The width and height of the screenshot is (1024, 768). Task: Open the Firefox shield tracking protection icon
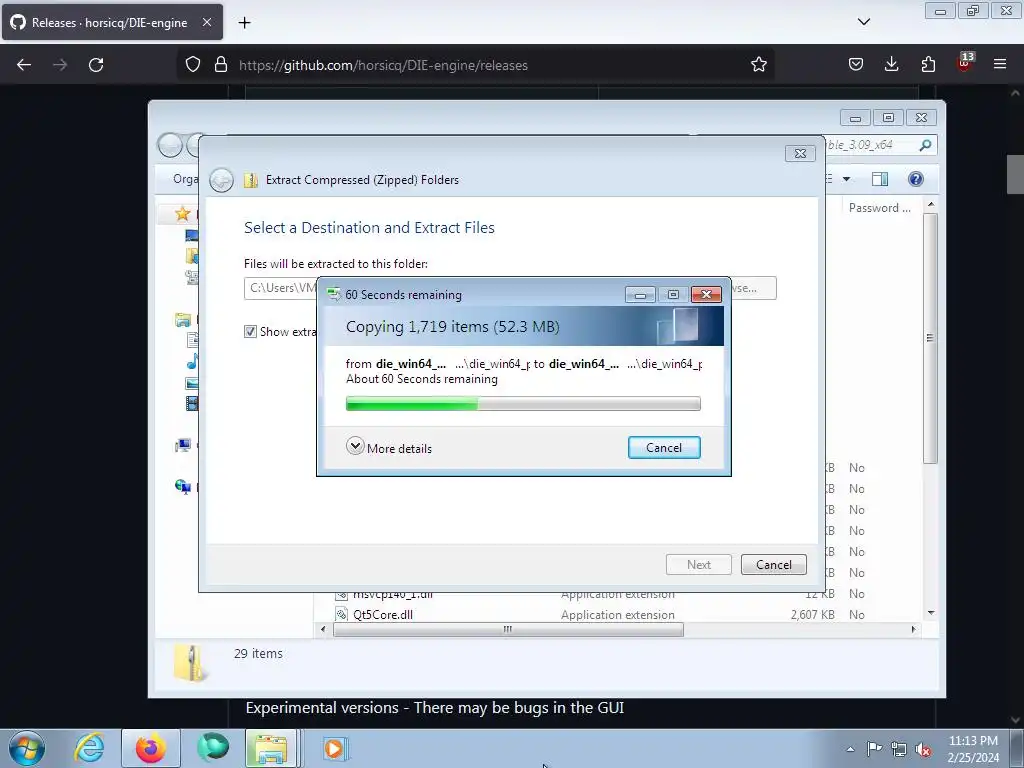point(193,65)
